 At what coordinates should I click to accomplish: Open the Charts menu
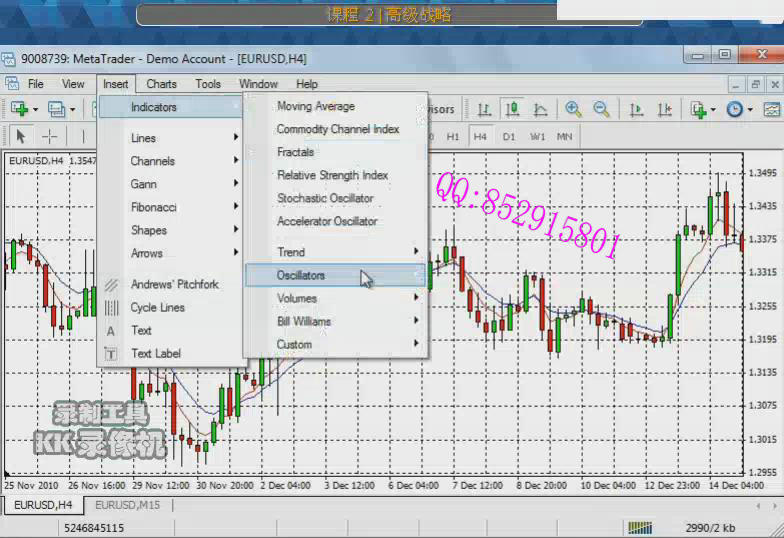pyautogui.click(x=161, y=84)
